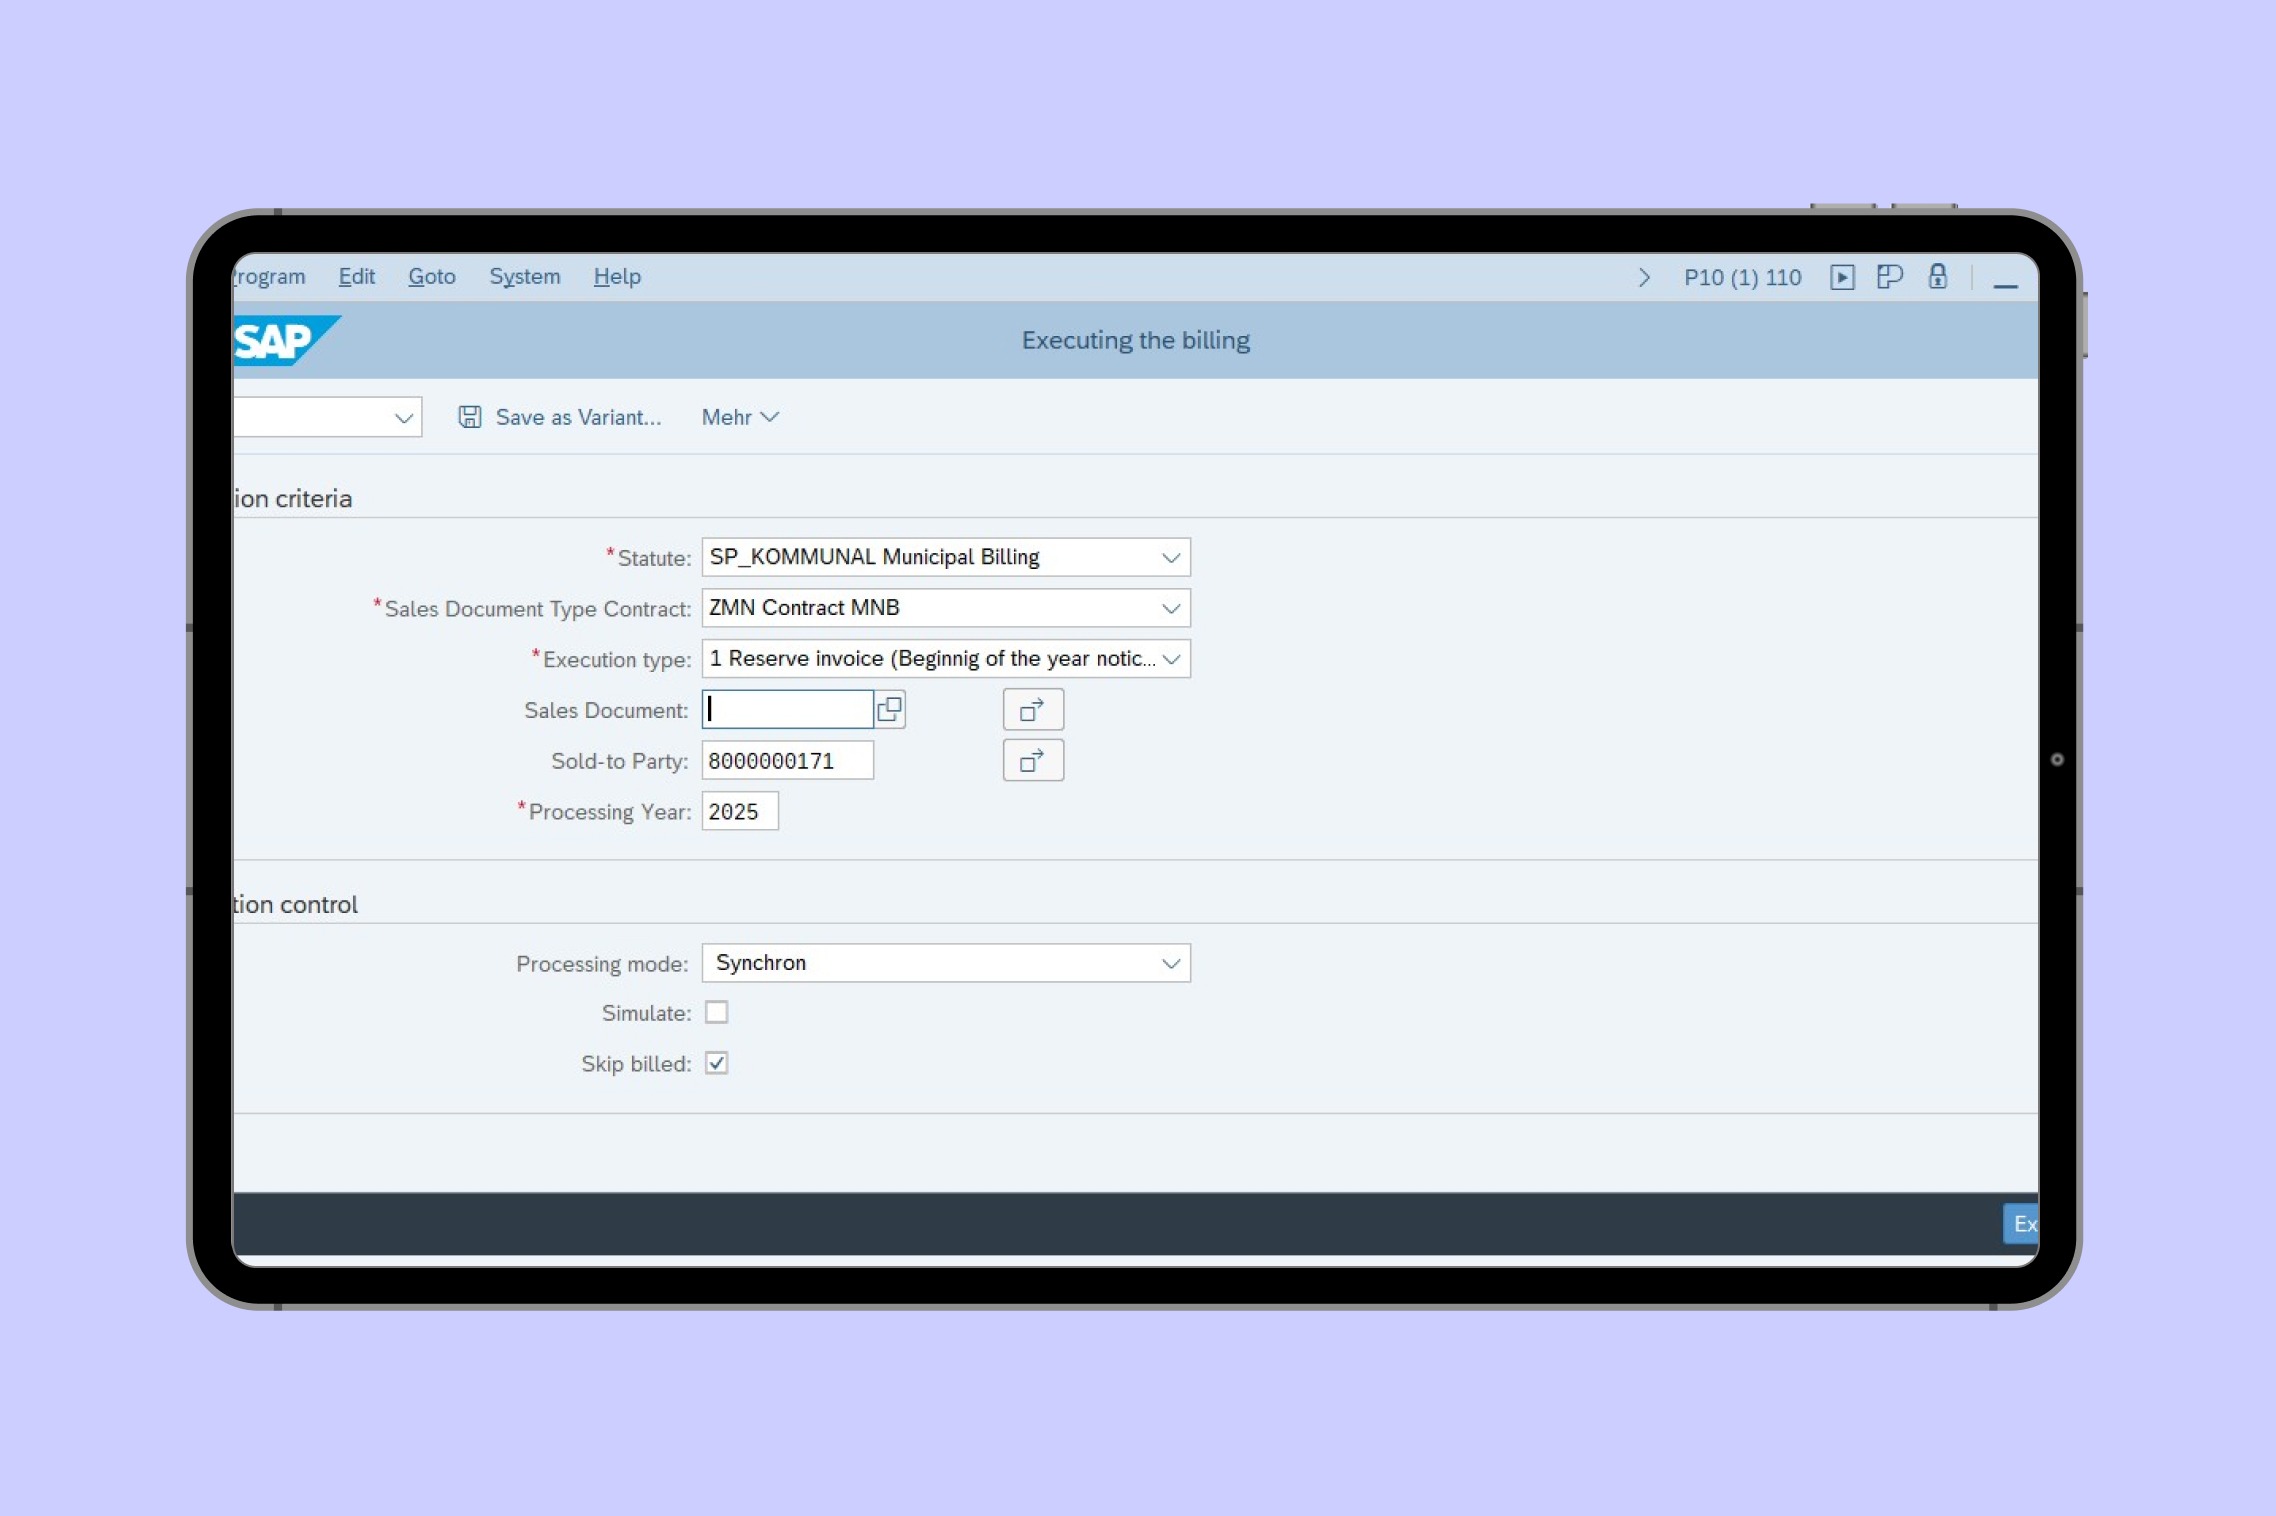2276x1516 pixels.
Task: Open multiple selection for Sales Document
Action: point(1032,710)
